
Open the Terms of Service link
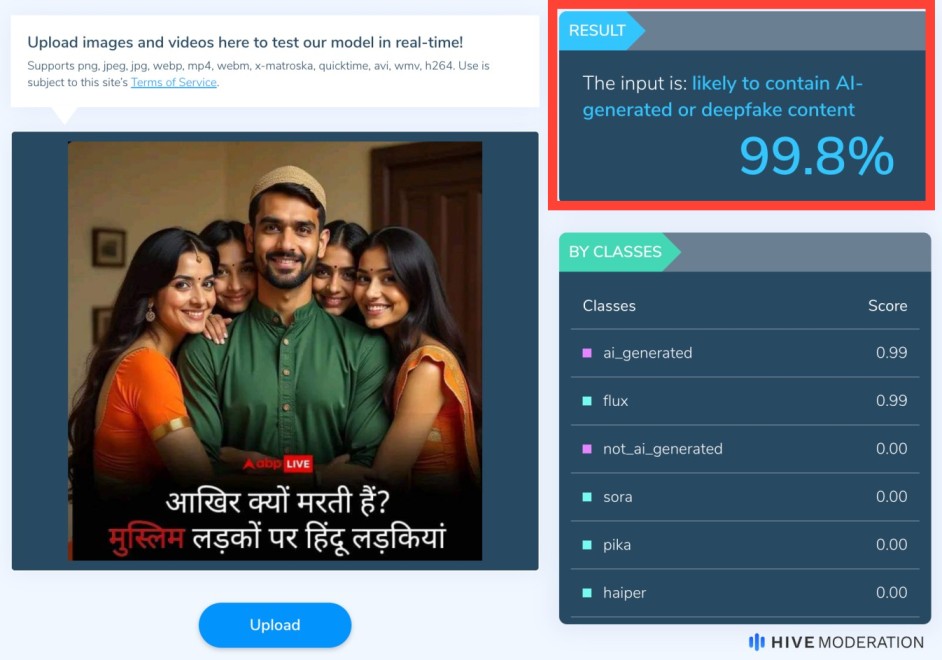[x=174, y=82]
